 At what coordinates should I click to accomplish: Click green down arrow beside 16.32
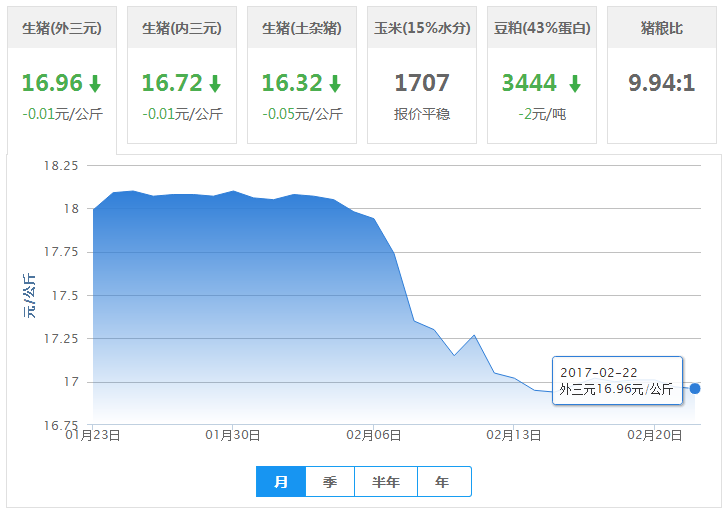[x=335, y=84]
